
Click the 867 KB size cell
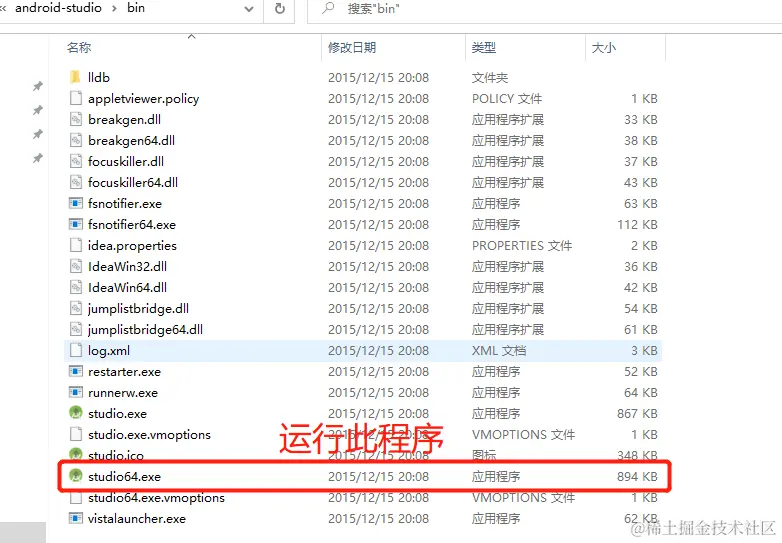click(637, 414)
